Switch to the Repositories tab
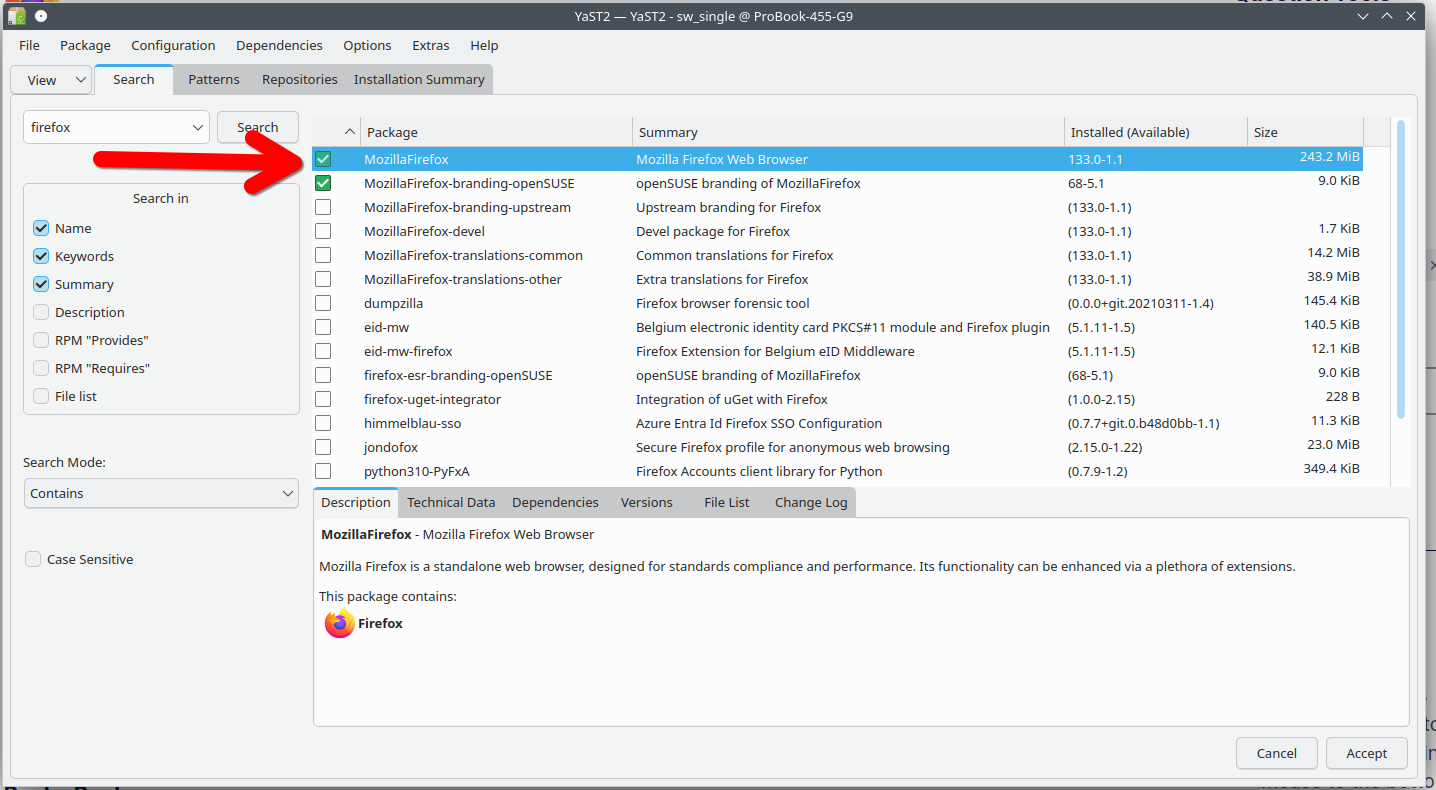This screenshot has height=790, width=1436. [300, 80]
